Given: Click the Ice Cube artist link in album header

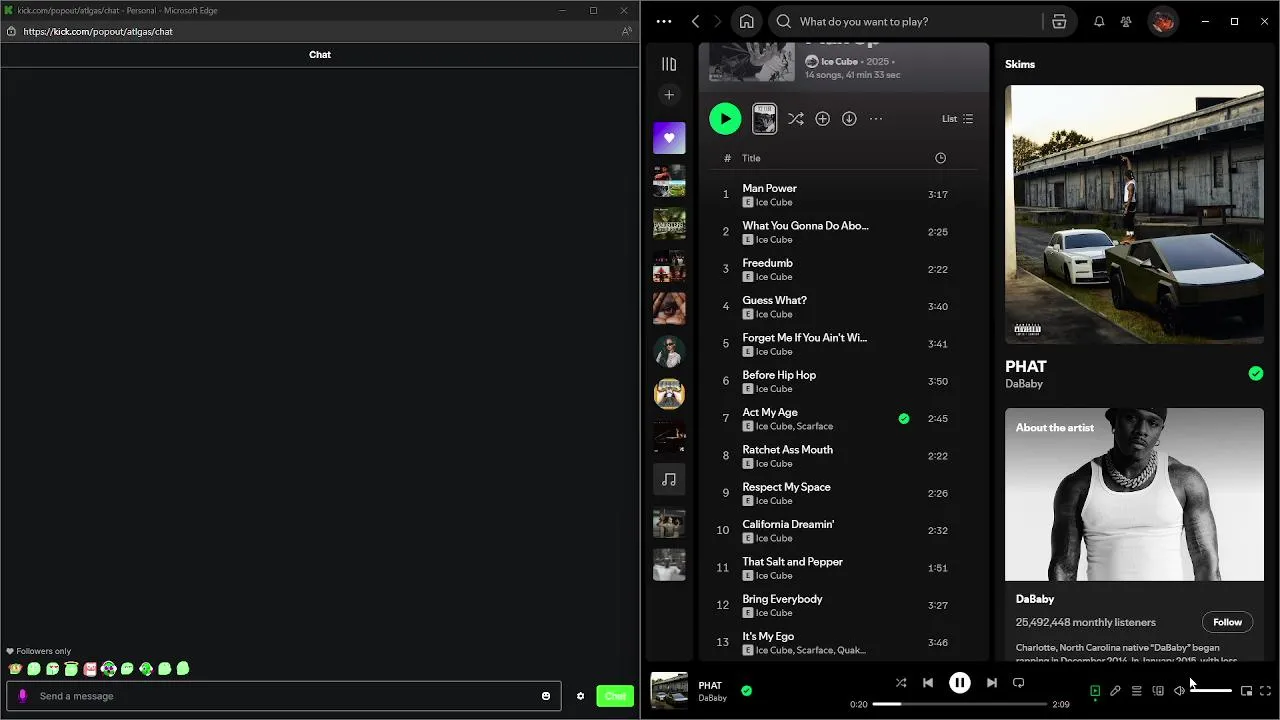Looking at the screenshot, I should pos(839,62).
